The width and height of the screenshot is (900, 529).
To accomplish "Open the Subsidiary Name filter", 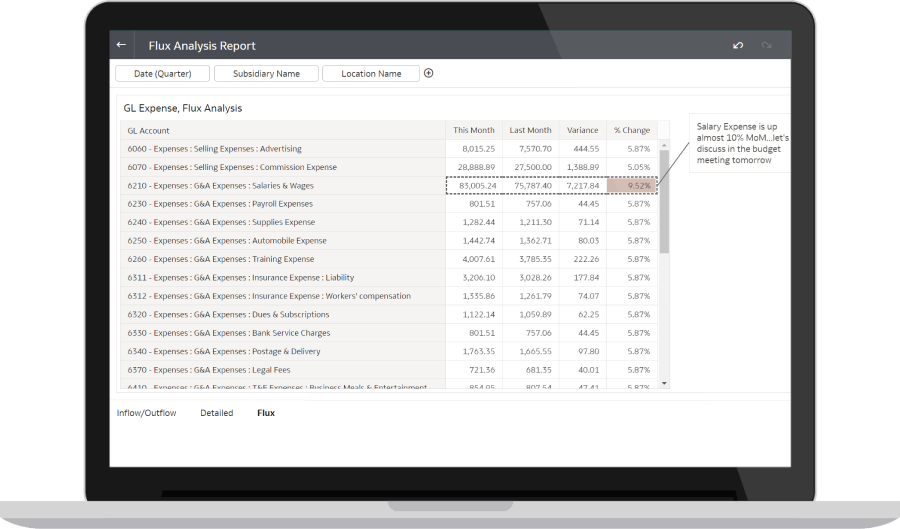I will [x=266, y=73].
